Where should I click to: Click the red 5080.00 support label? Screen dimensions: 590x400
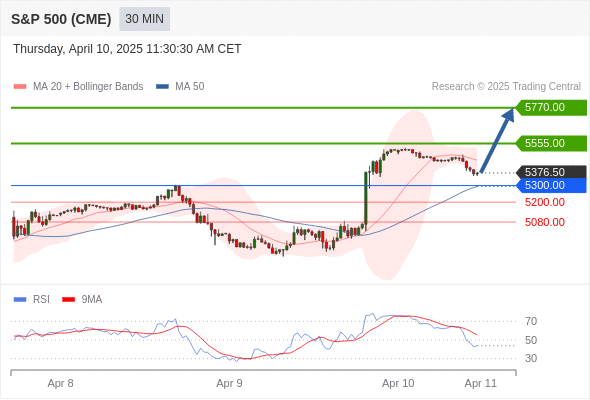pos(544,222)
